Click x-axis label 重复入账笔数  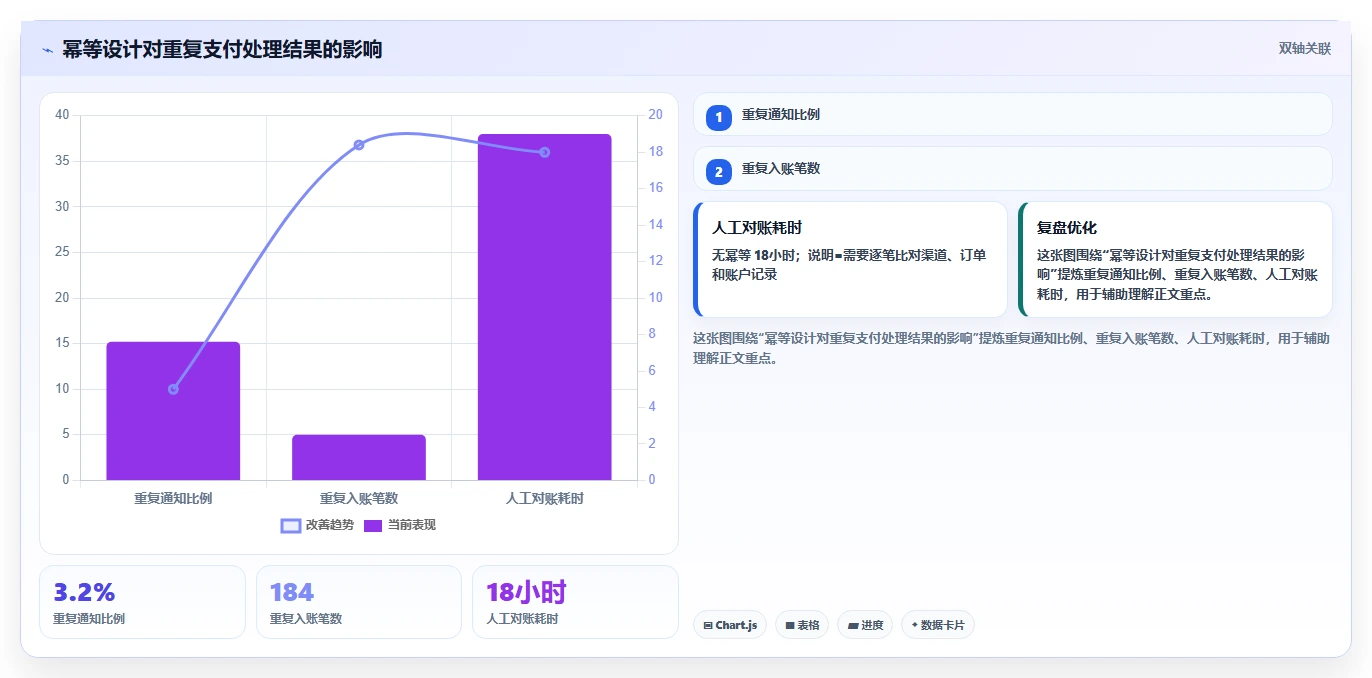(359, 498)
